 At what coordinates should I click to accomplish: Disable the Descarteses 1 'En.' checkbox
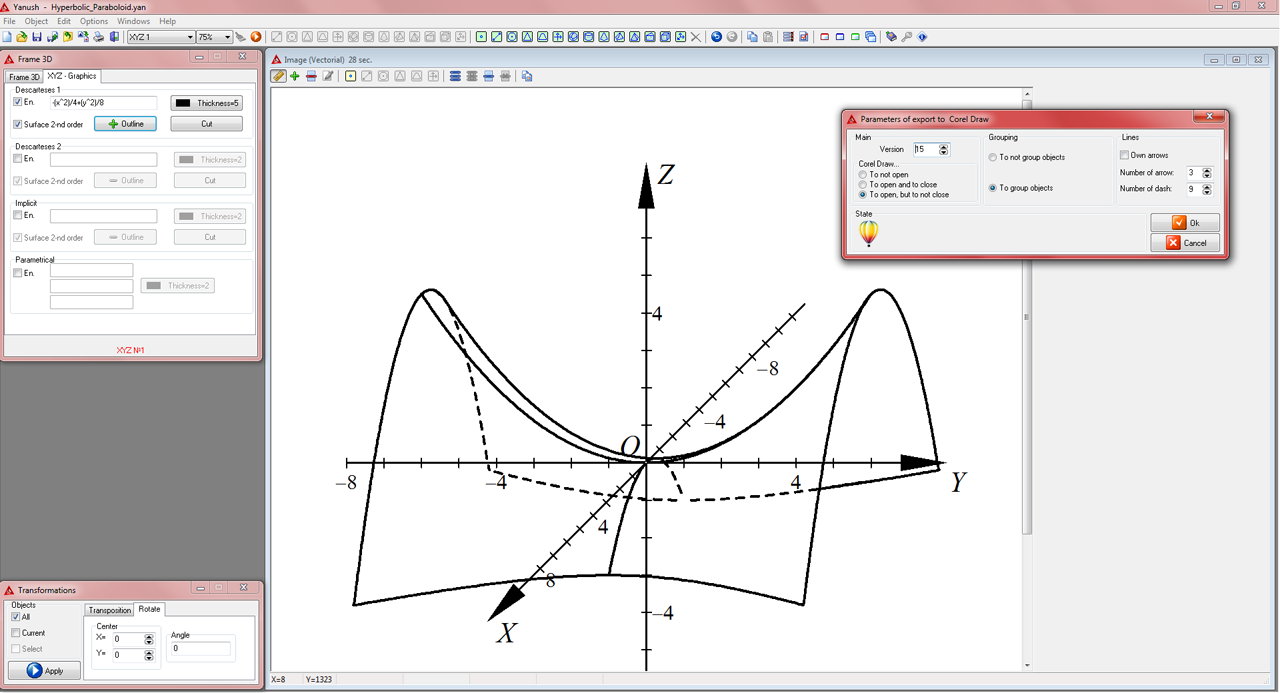[x=18, y=102]
